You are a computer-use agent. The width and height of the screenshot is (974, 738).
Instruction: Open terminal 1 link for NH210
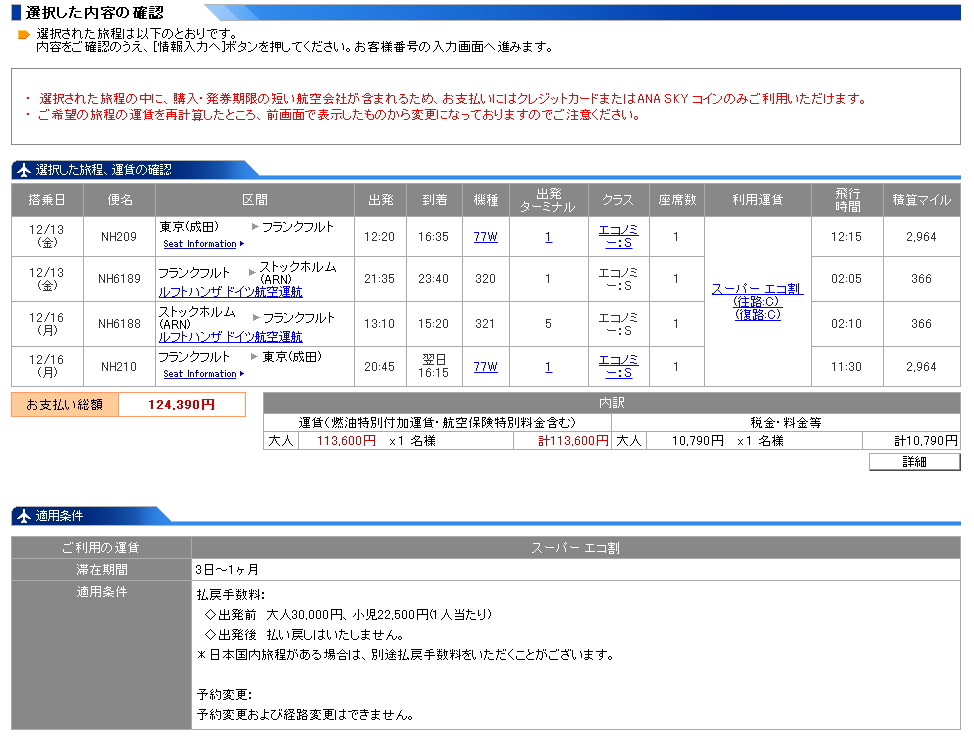click(548, 367)
